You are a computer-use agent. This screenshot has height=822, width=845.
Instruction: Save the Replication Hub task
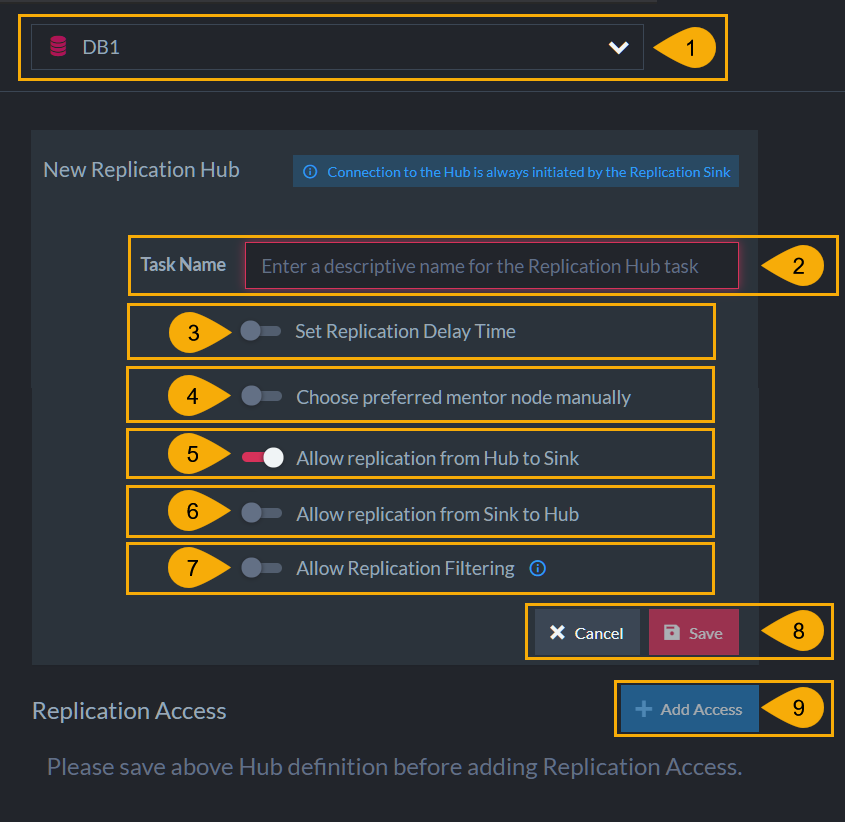coord(694,632)
